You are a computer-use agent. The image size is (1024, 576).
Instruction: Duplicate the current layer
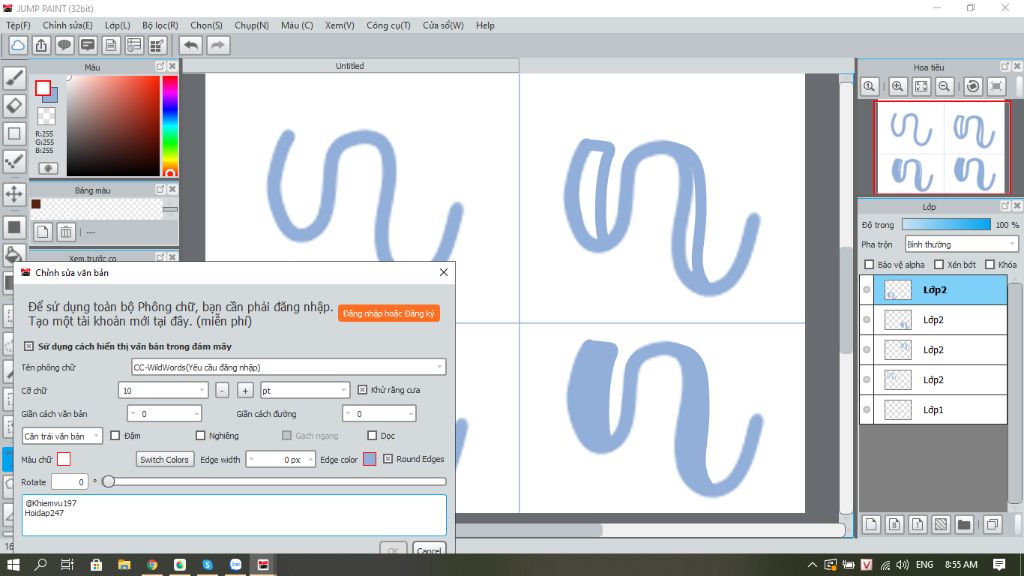coord(992,524)
